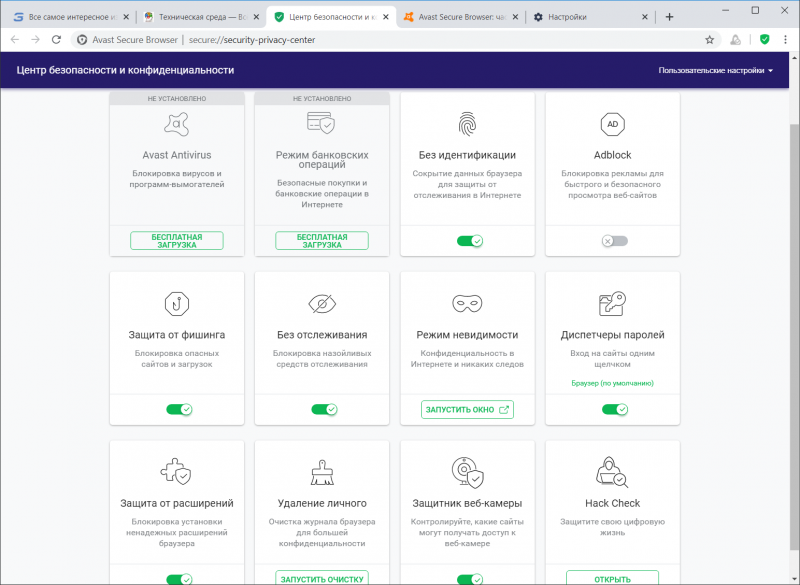Reload the page

tap(57, 40)
